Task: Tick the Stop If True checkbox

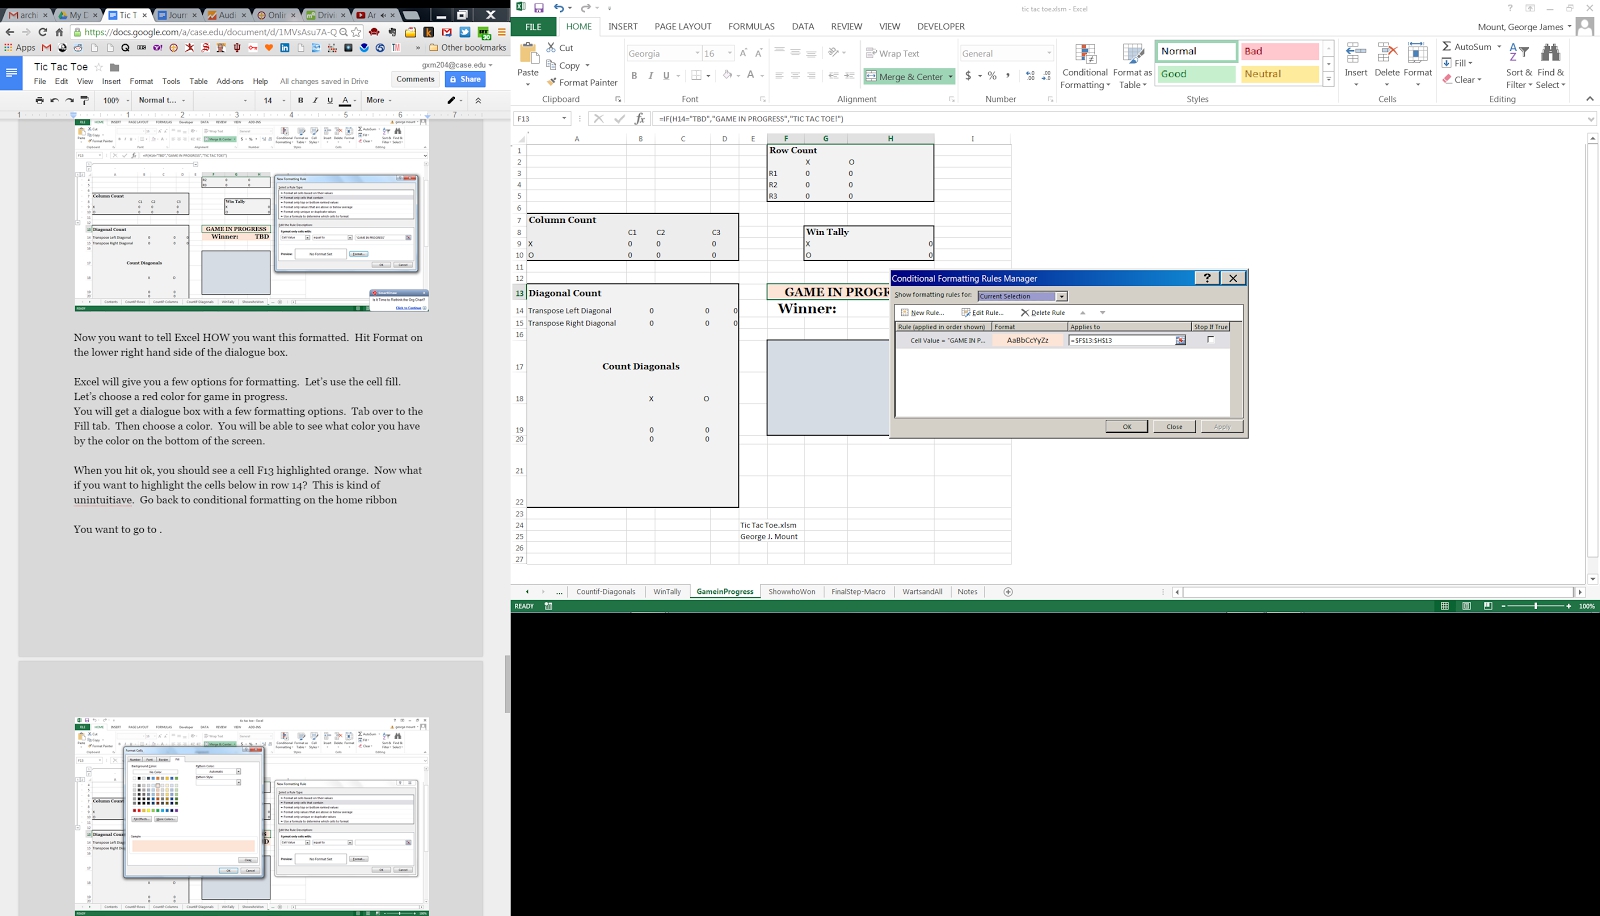Action: click(x=1211, y=340)
